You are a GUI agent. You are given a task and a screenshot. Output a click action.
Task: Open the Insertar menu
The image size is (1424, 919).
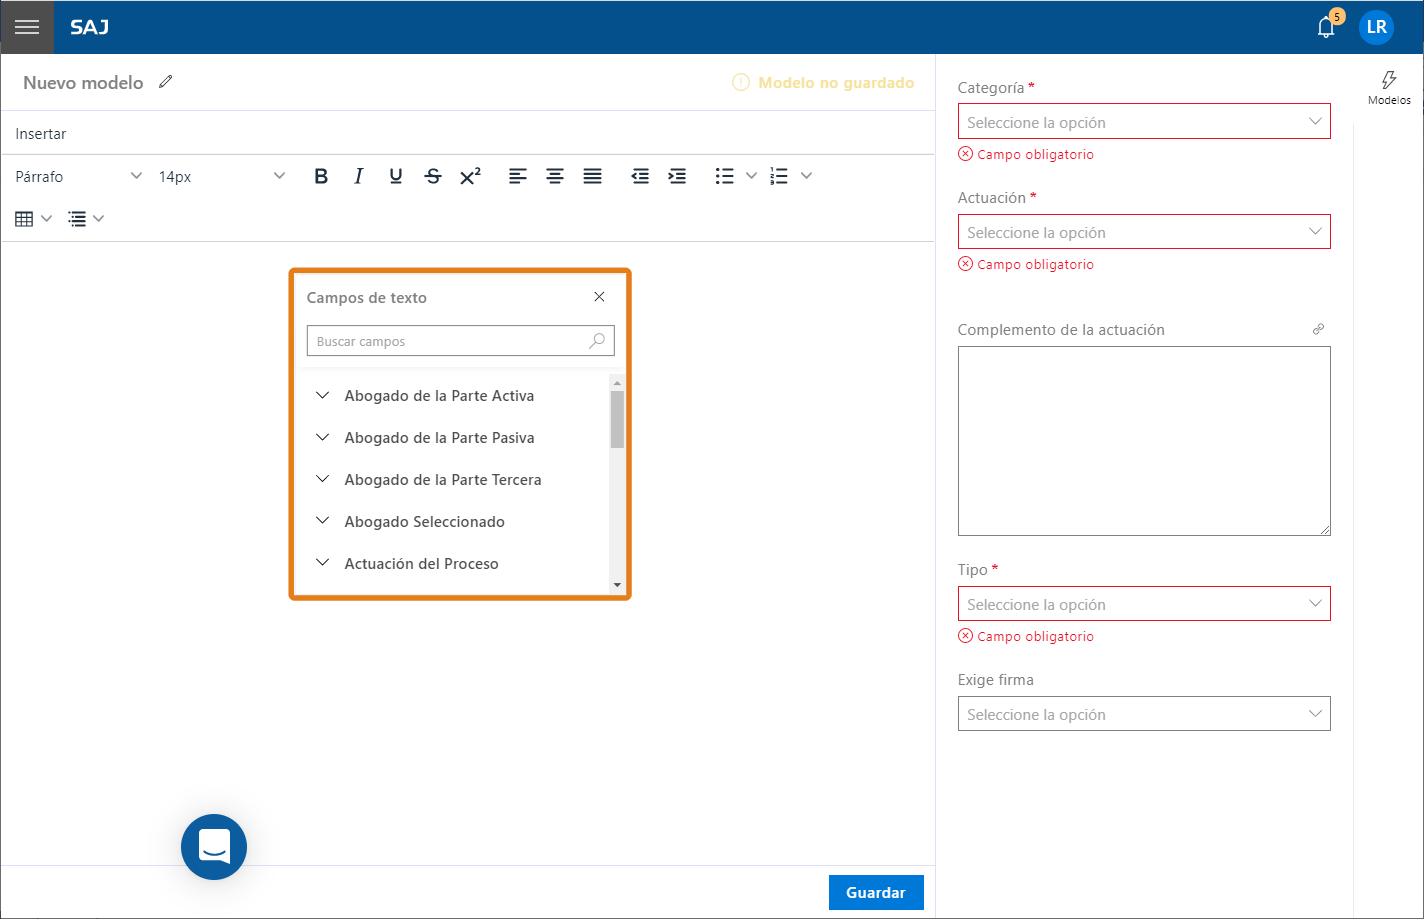(41, 134)
